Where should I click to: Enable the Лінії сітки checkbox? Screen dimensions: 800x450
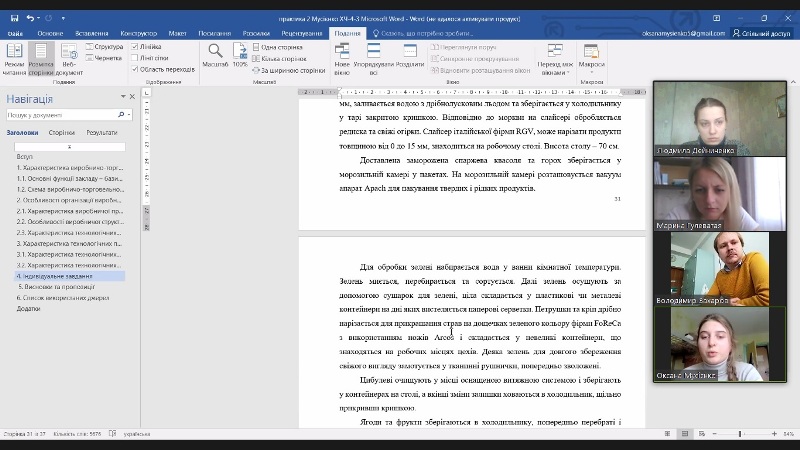click(x=135, y=57)
